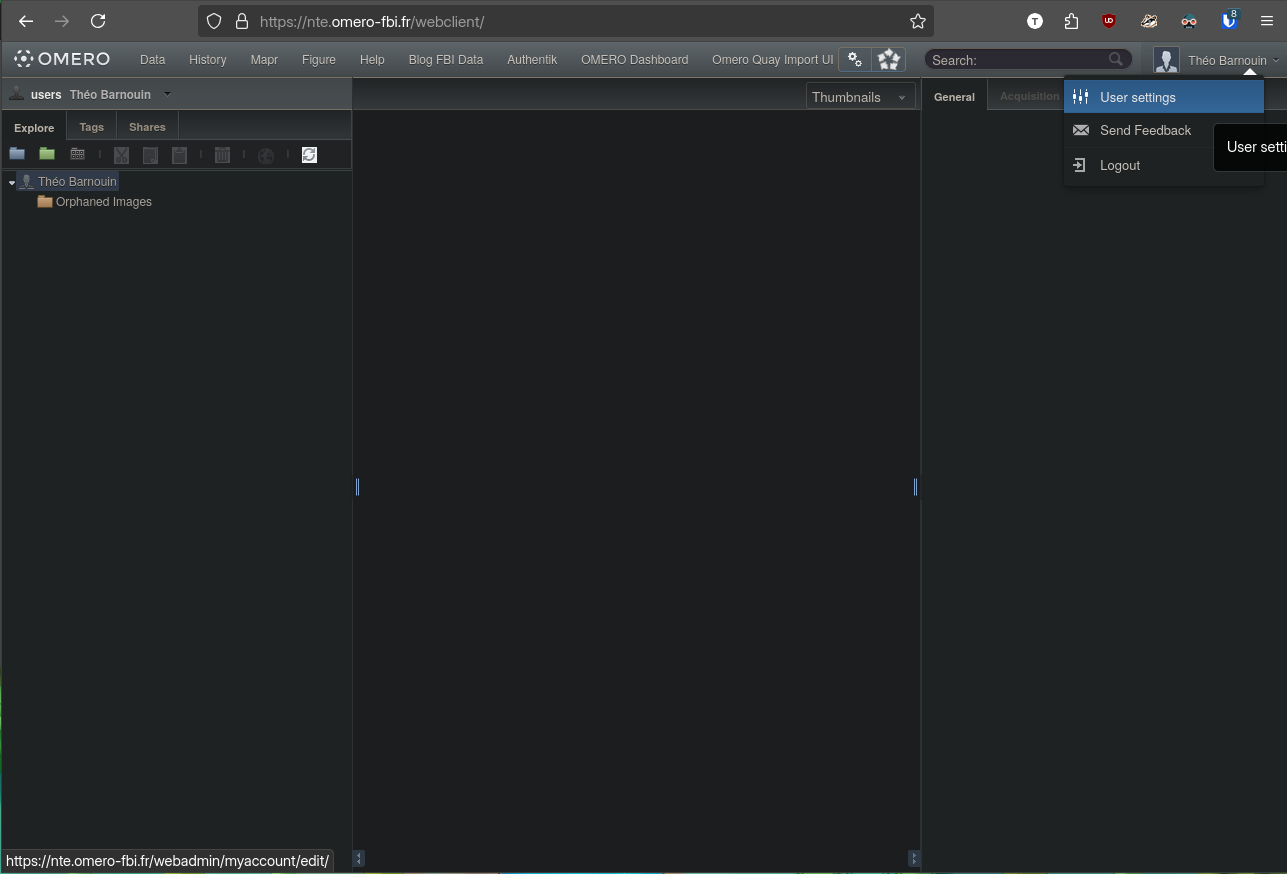The image size is (1287, 874).
Task: Open the Figure link in top navigation
Action: tap(318, 60)
